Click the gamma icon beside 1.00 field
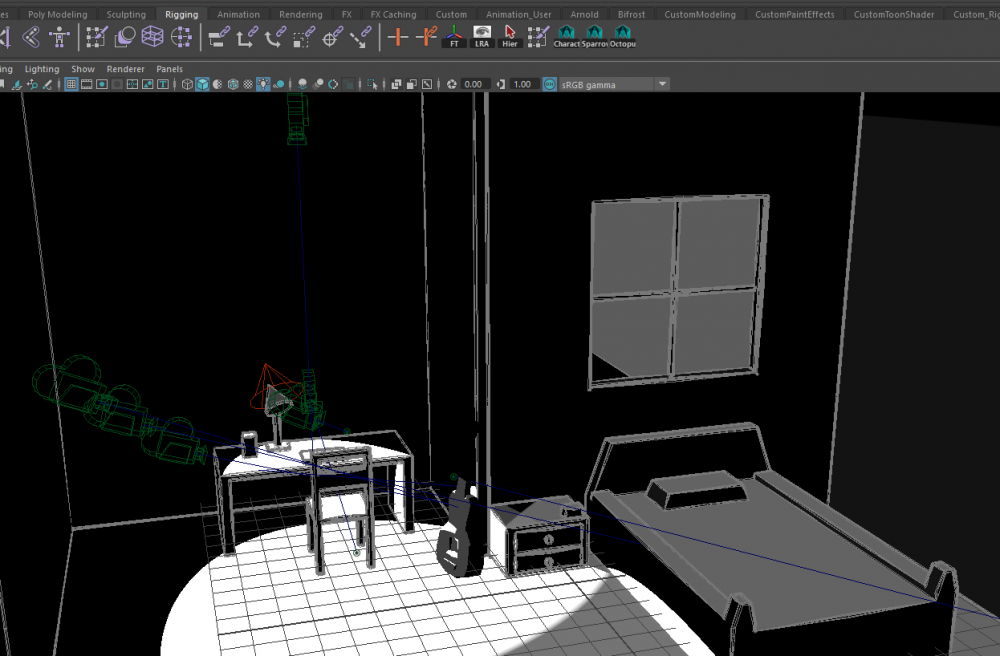 point(501,84)
